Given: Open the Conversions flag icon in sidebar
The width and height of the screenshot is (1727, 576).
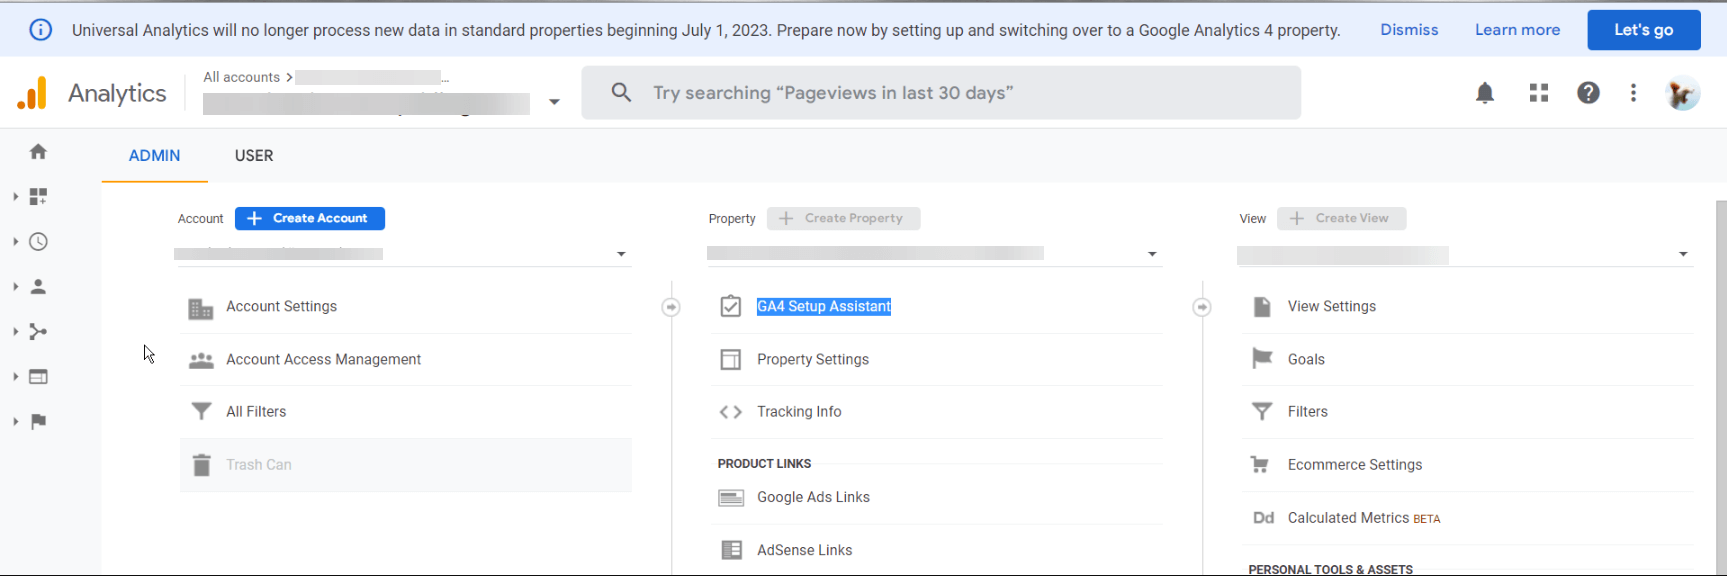Looking at the screenshot, I should pos(38,421).
